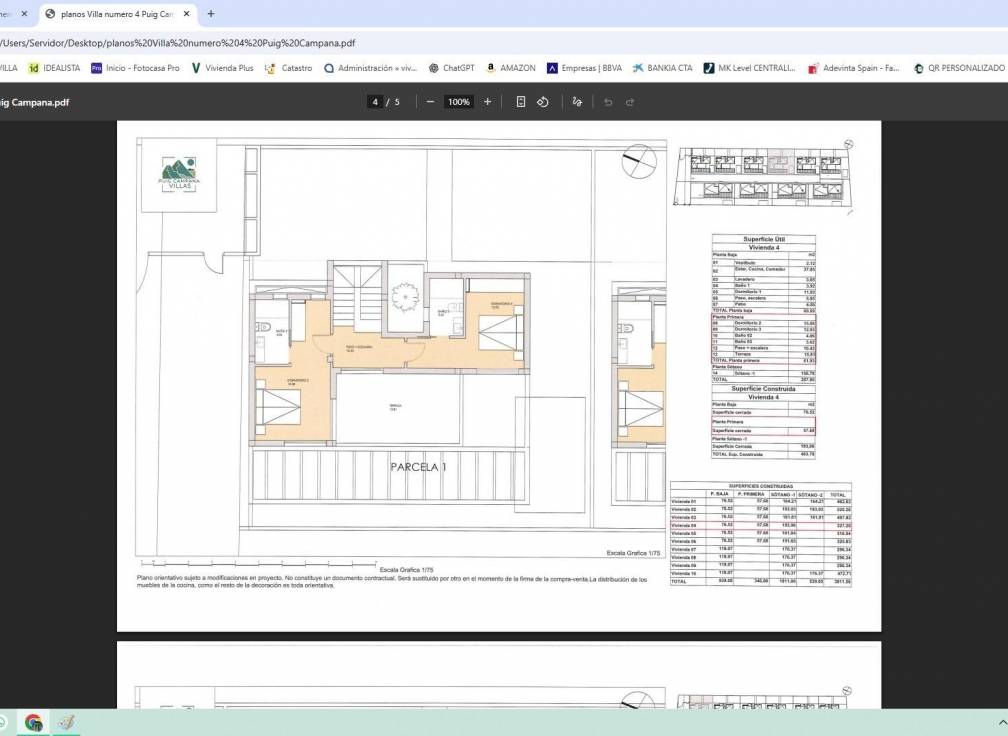Viewport: 1008px width, 736px height.
Task: Click the undo arrow in PDF toolbar
Action: pos(607,102)
